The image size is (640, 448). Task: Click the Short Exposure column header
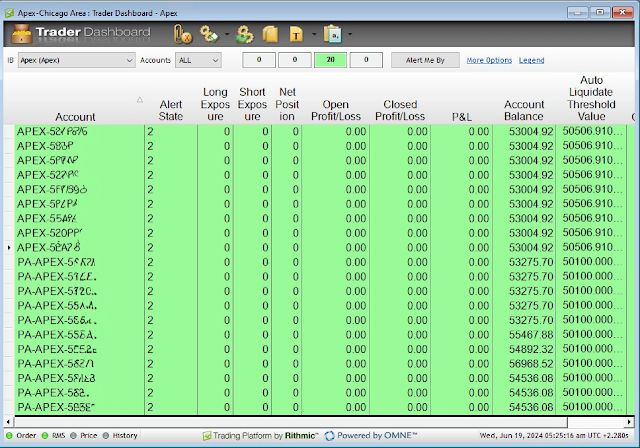coord(252,104)
